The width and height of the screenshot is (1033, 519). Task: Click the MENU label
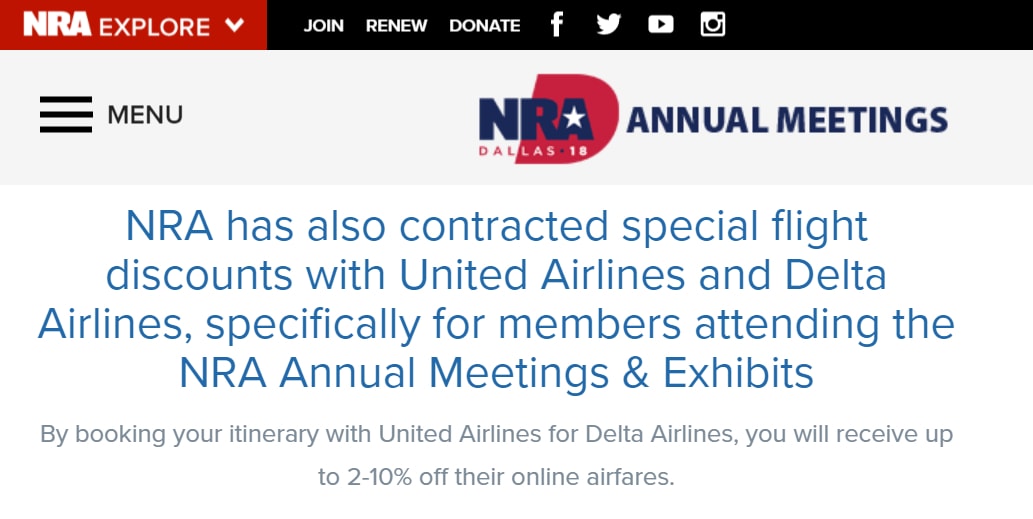tap(145, 115)
